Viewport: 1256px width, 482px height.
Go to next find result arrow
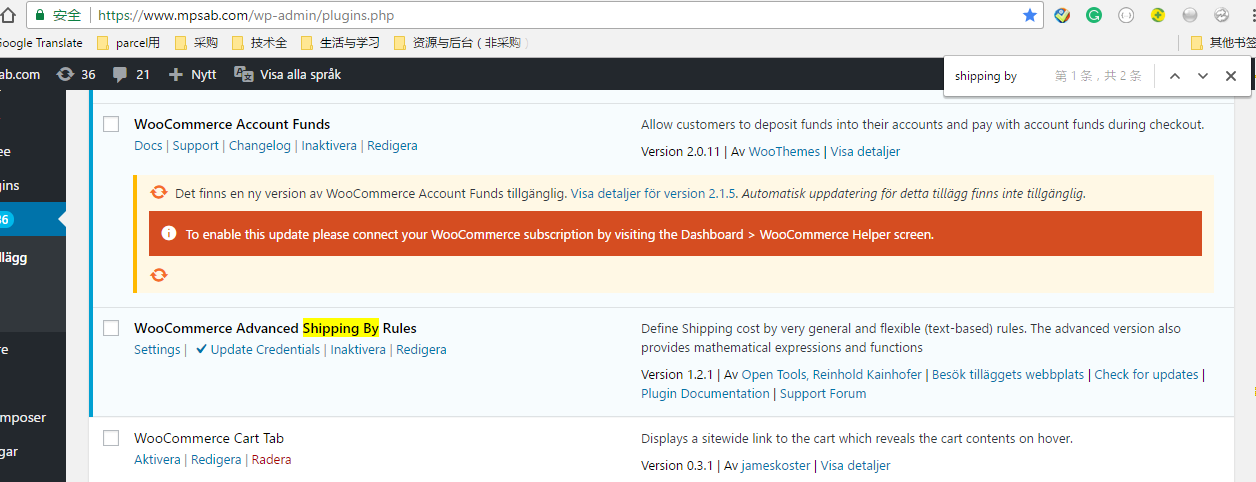(1203, 76)
